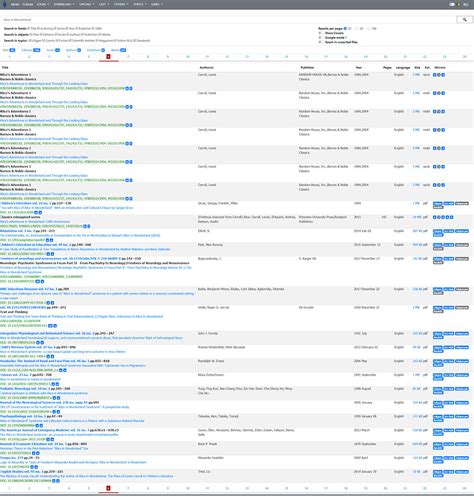Click first badge icon after Text and Thinking DOI
474x496 pixels.
coord(50,326)
